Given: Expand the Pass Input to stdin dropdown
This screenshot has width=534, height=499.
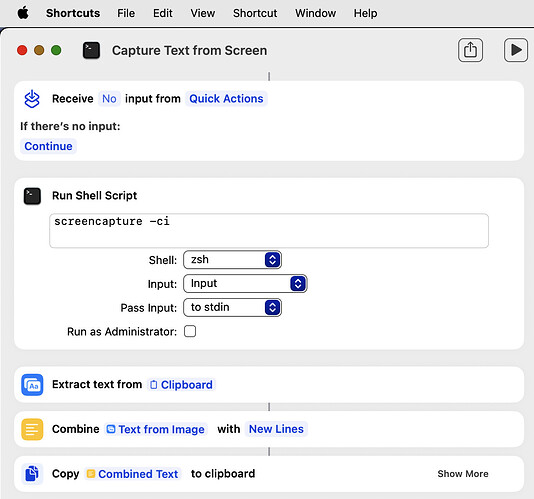Looking at the screenshot, I should tap(232, 308).
